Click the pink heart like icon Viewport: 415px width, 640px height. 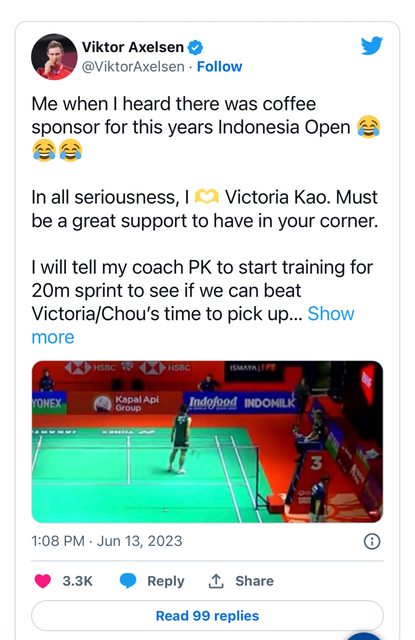(x=43, y=580)
